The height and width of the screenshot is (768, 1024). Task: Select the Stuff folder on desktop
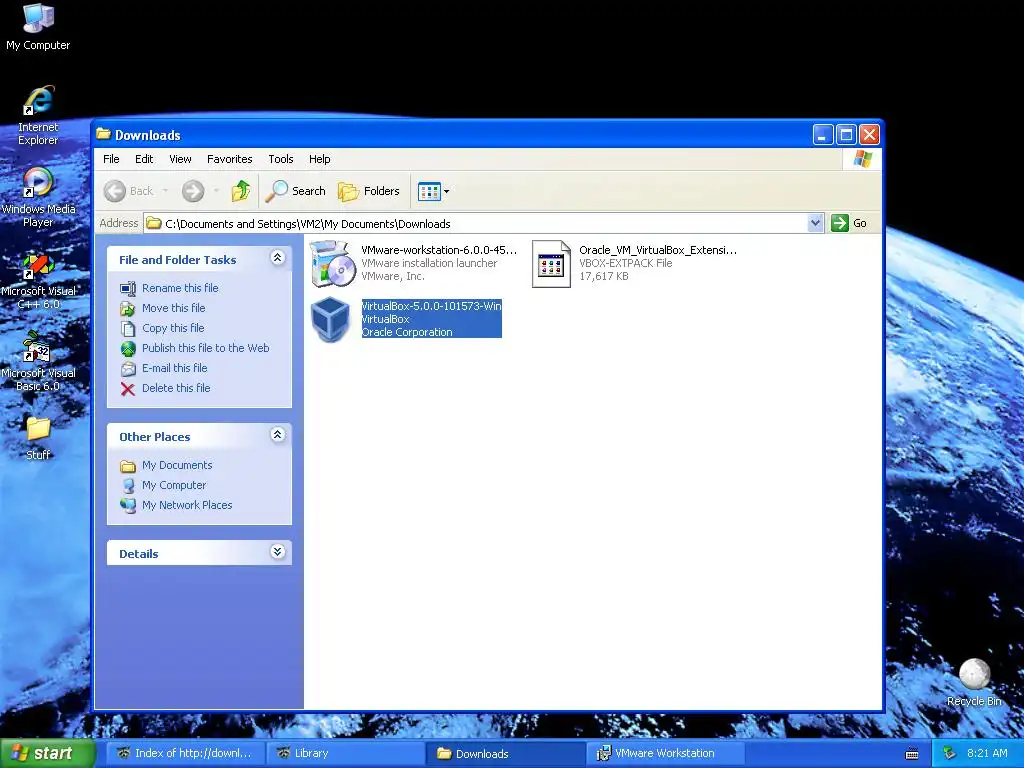38,438
